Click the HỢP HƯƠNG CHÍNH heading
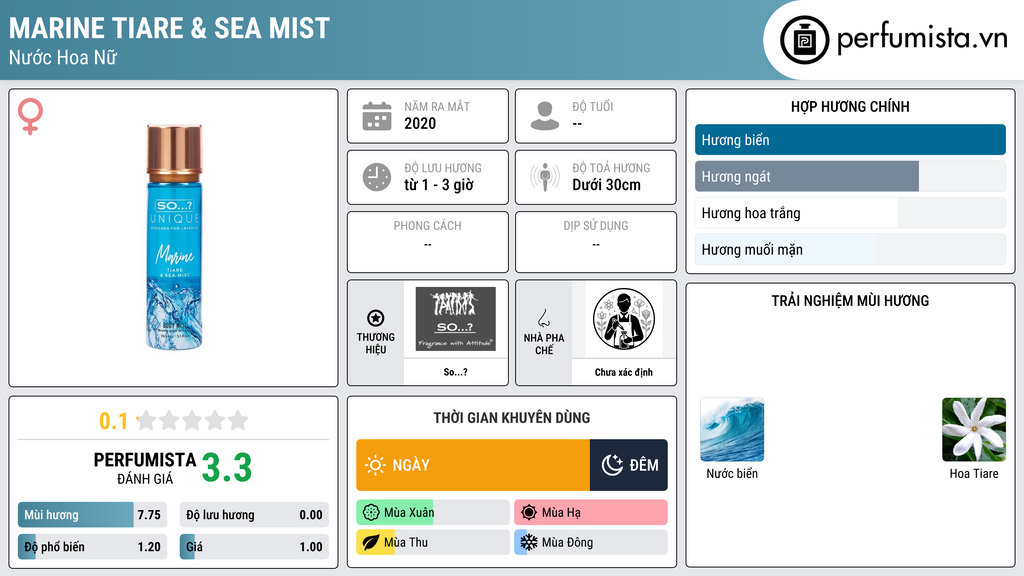 (x=850, y=106)
